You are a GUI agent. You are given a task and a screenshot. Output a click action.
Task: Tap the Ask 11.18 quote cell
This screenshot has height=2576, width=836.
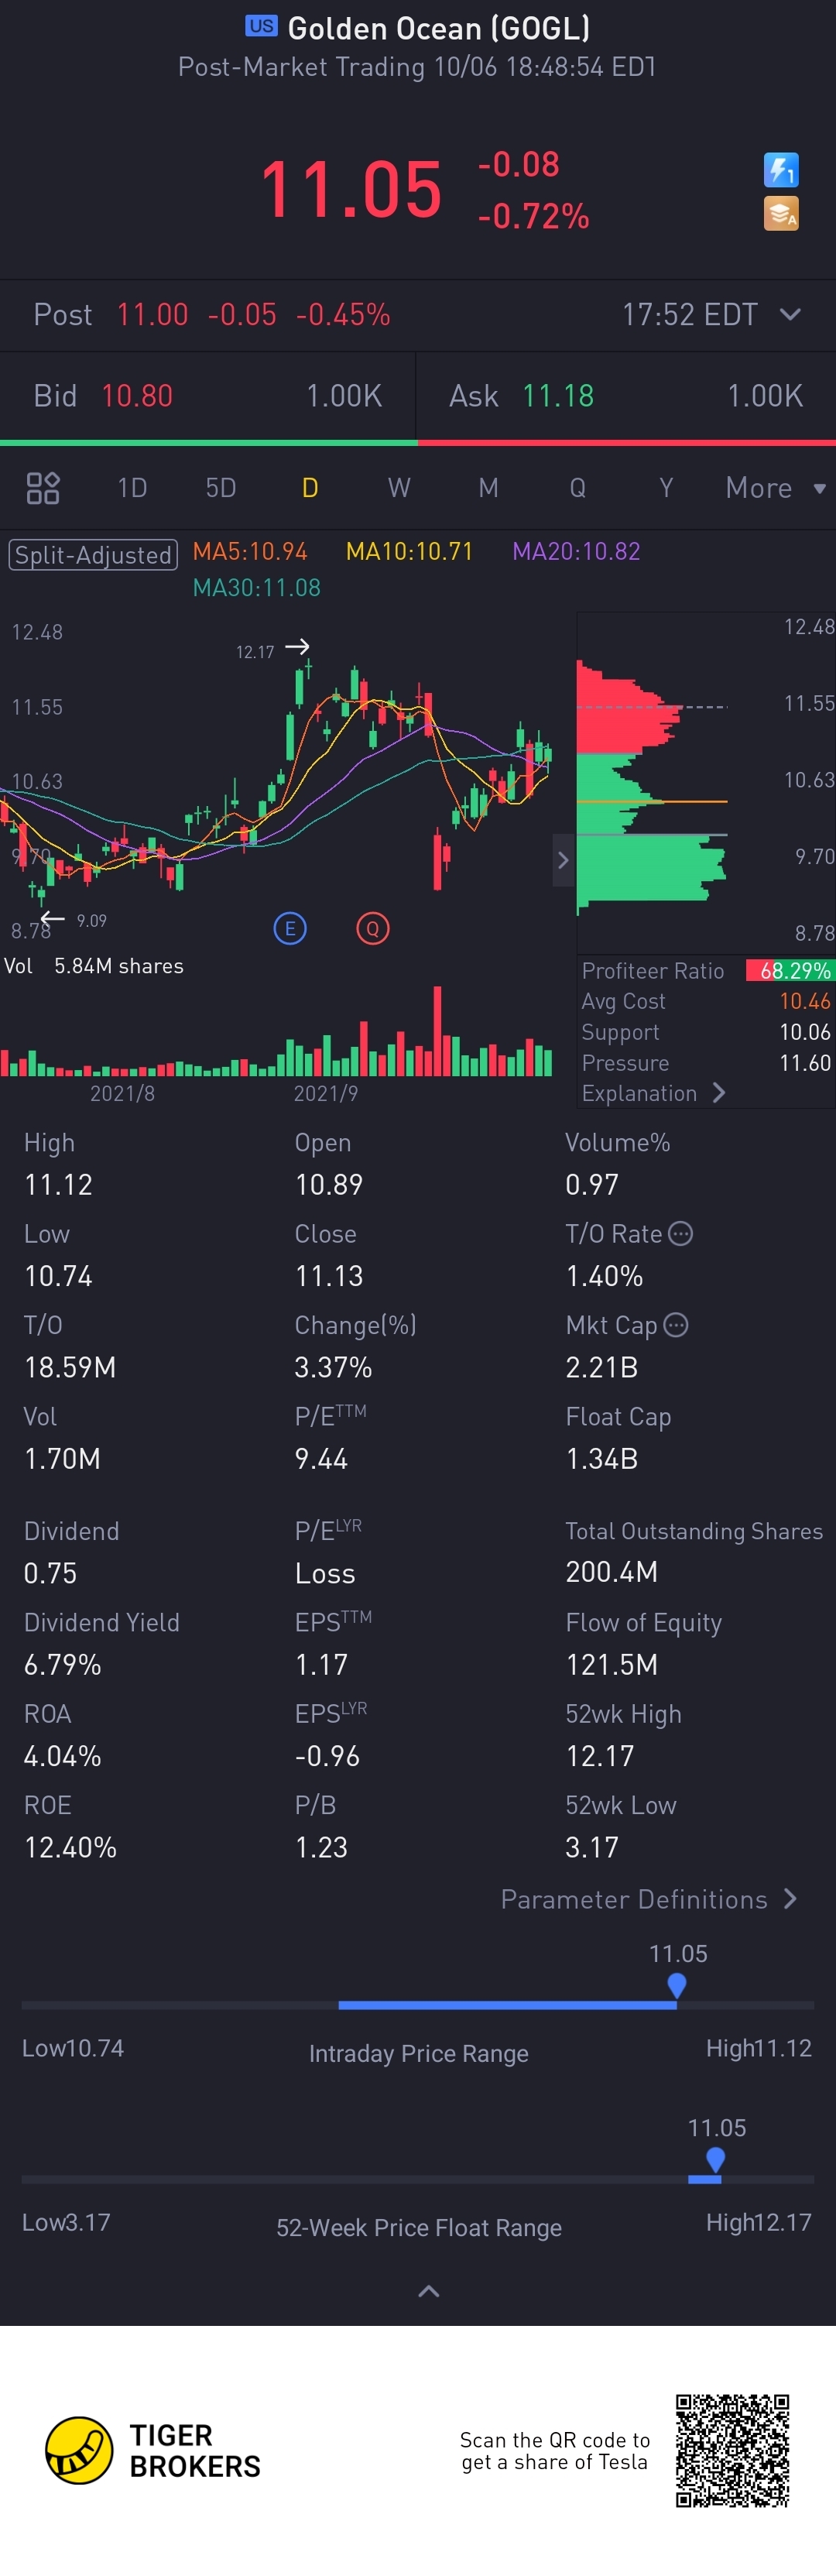(x=626, y=396)
